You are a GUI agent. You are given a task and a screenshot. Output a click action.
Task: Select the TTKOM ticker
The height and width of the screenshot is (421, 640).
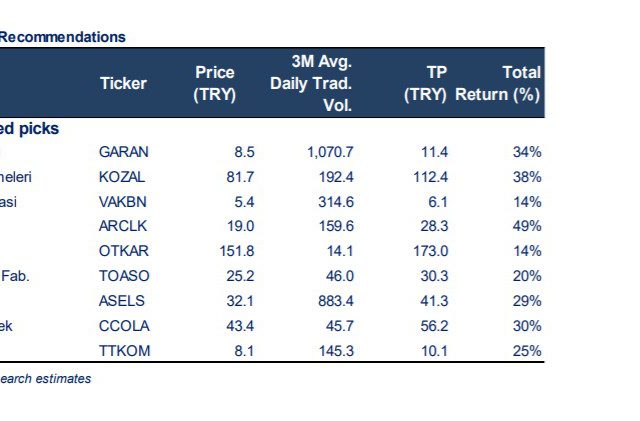click(x=124, y=351)
